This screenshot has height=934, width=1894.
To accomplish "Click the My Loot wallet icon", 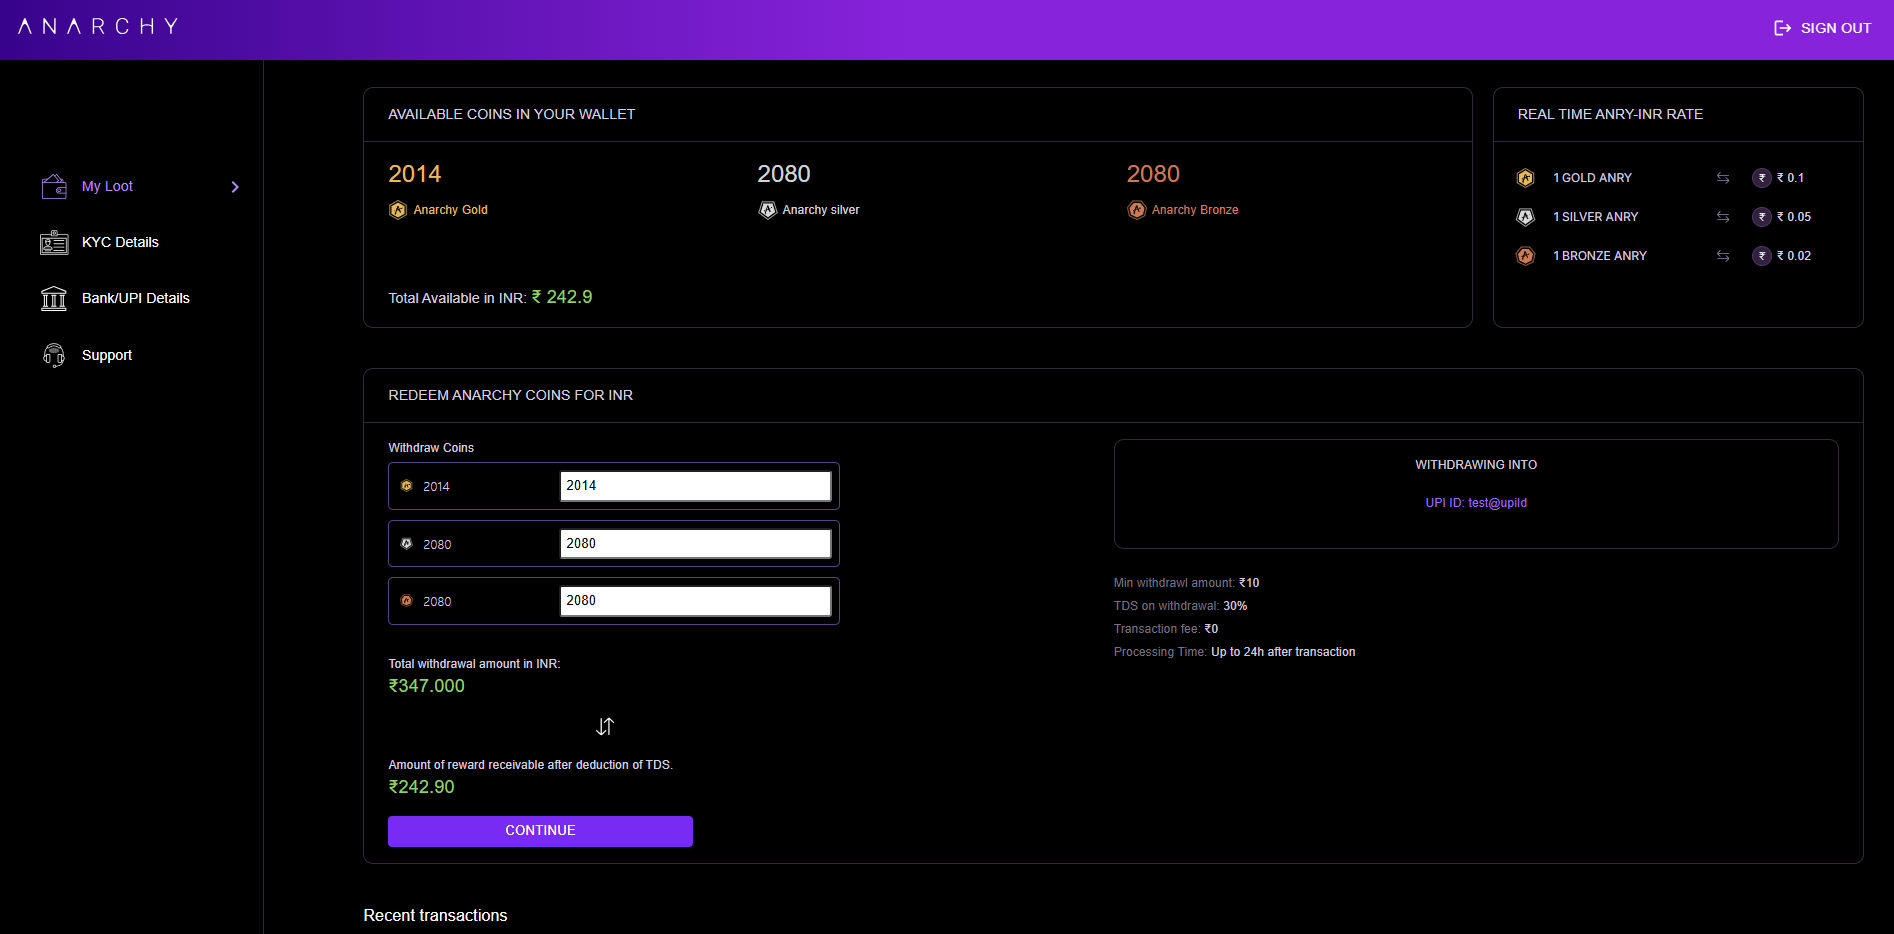I will 54,187.
